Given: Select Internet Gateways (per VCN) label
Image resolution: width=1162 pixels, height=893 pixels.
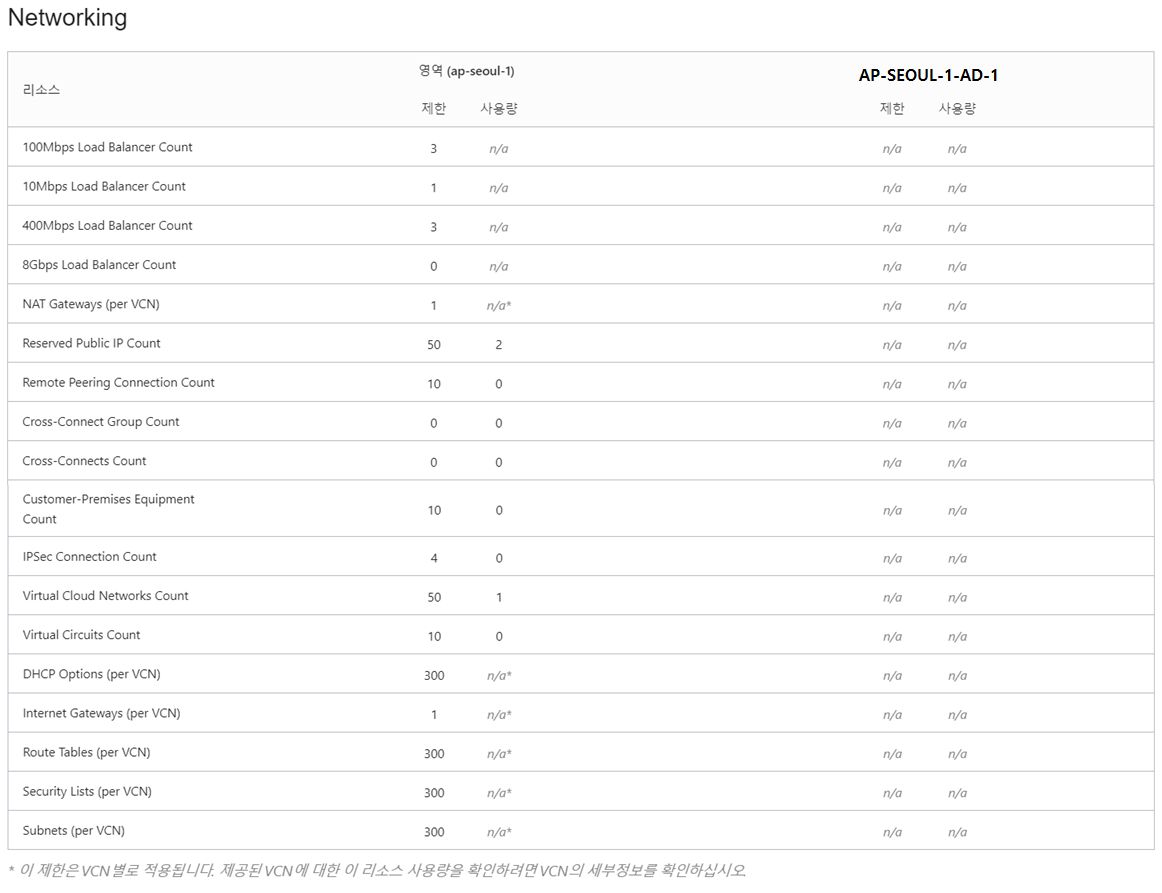Looking at the screenshot, I should 102,714.
